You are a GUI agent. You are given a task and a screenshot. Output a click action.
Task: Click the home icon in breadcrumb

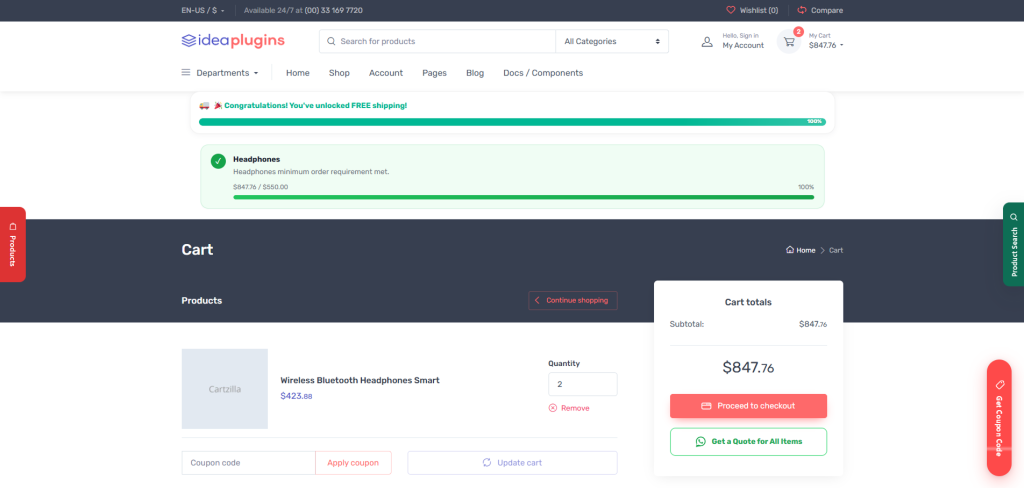790,250
